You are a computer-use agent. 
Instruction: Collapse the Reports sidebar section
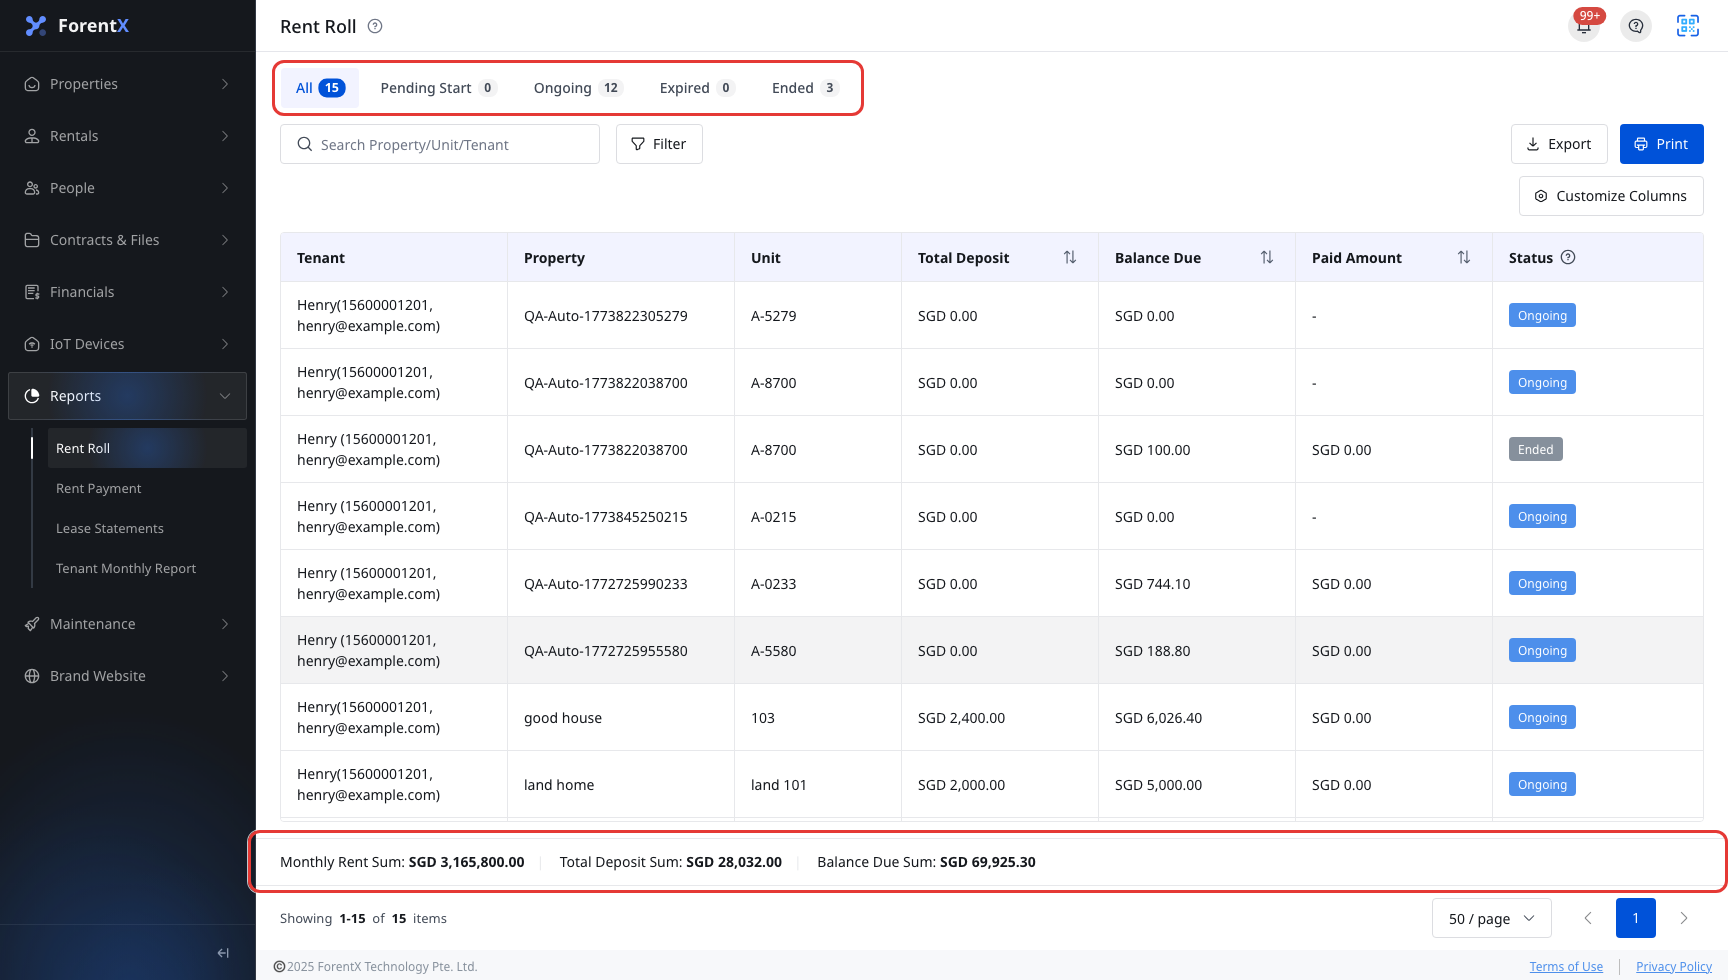point(127,396)
